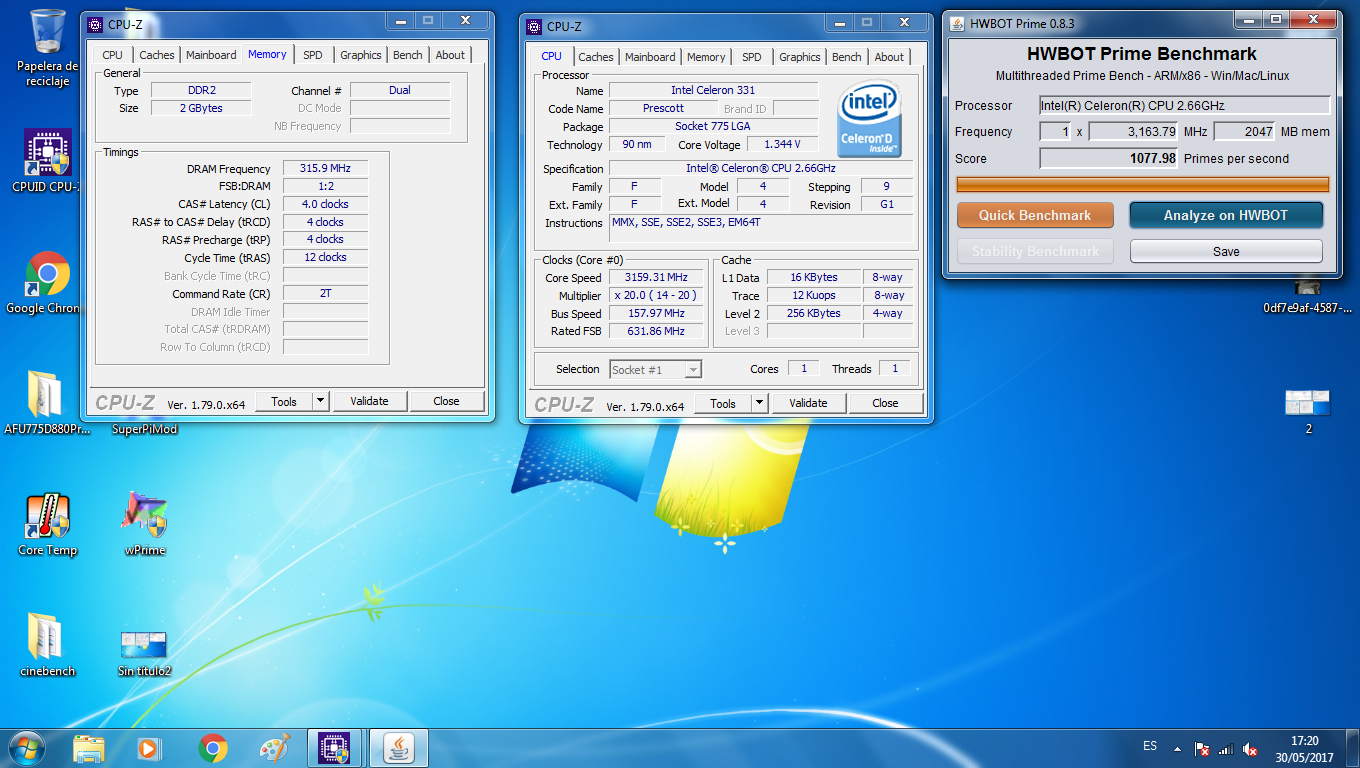This screenshot has width=1360, height=768.
Task: Open Windows Explorer from taskbar
Action: [x=89, y=747]
